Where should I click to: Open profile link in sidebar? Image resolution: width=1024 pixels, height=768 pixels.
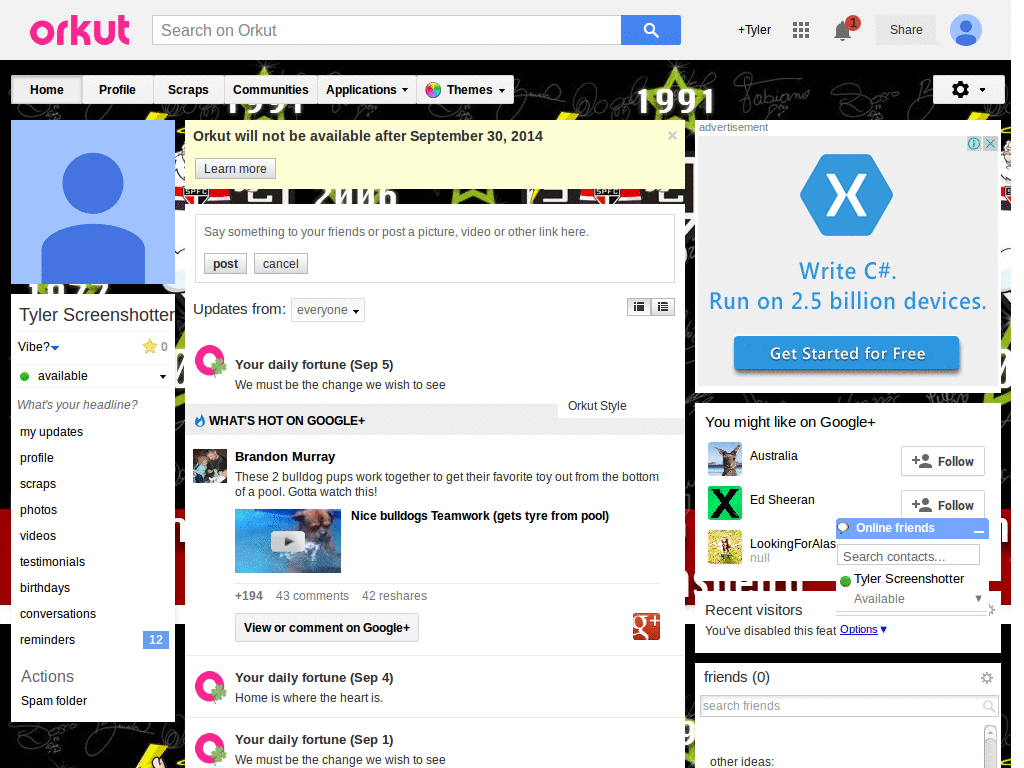(37, 458)
